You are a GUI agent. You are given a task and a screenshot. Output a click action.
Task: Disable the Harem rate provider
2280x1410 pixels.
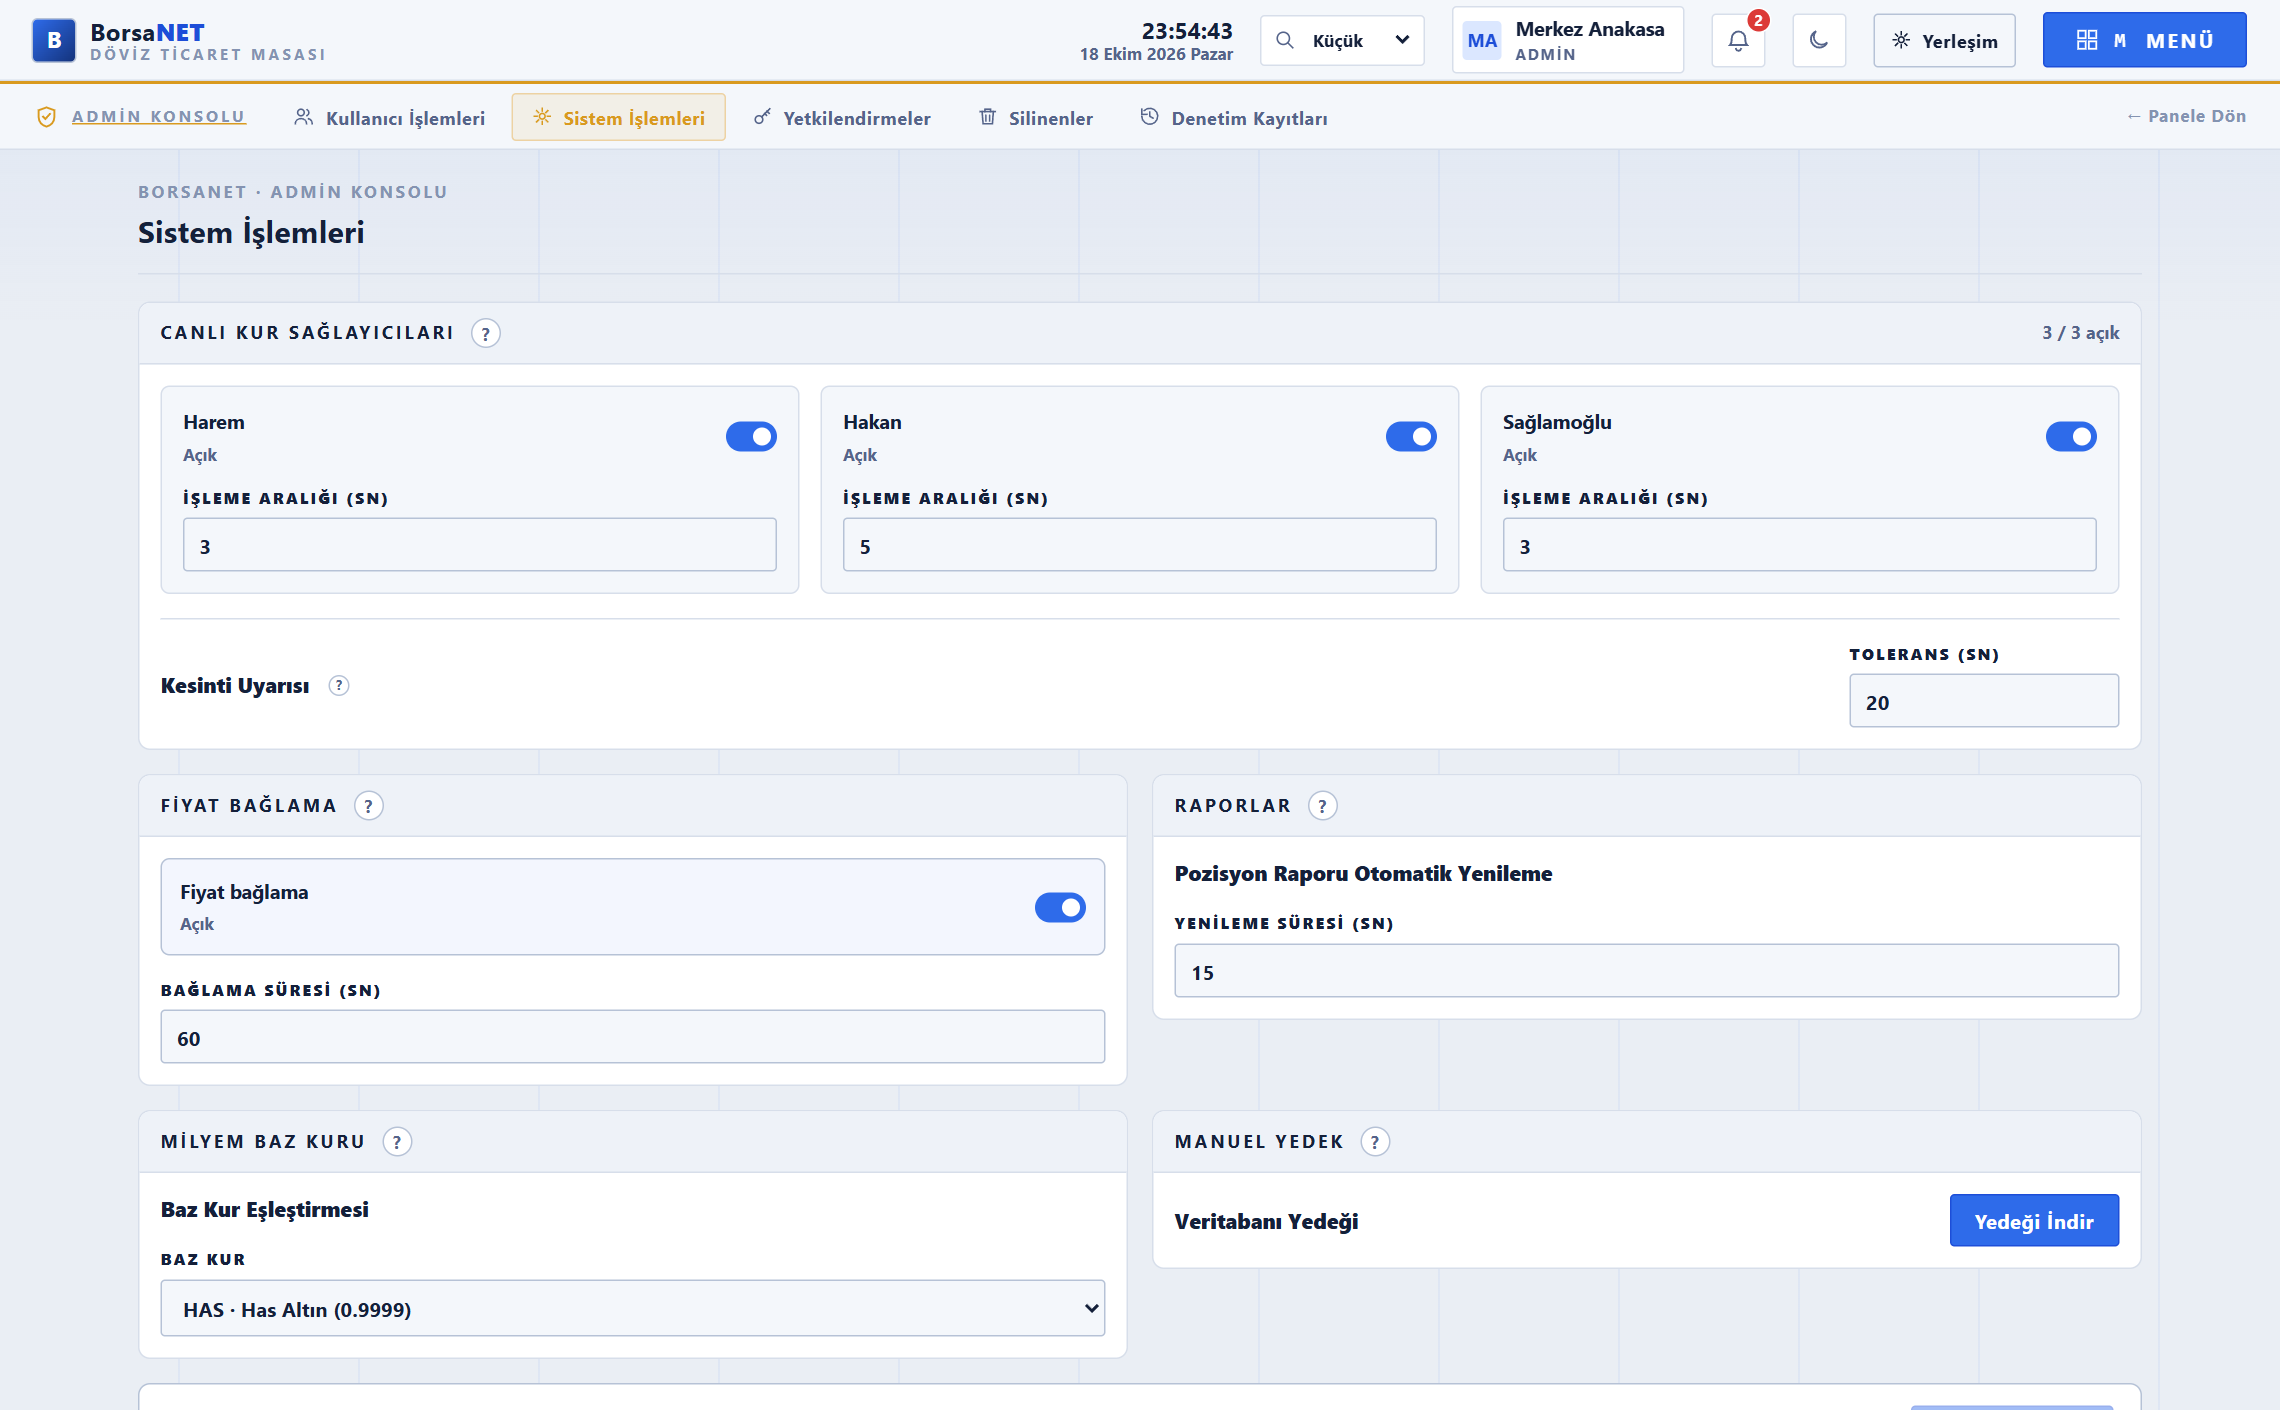click(751, 437)
